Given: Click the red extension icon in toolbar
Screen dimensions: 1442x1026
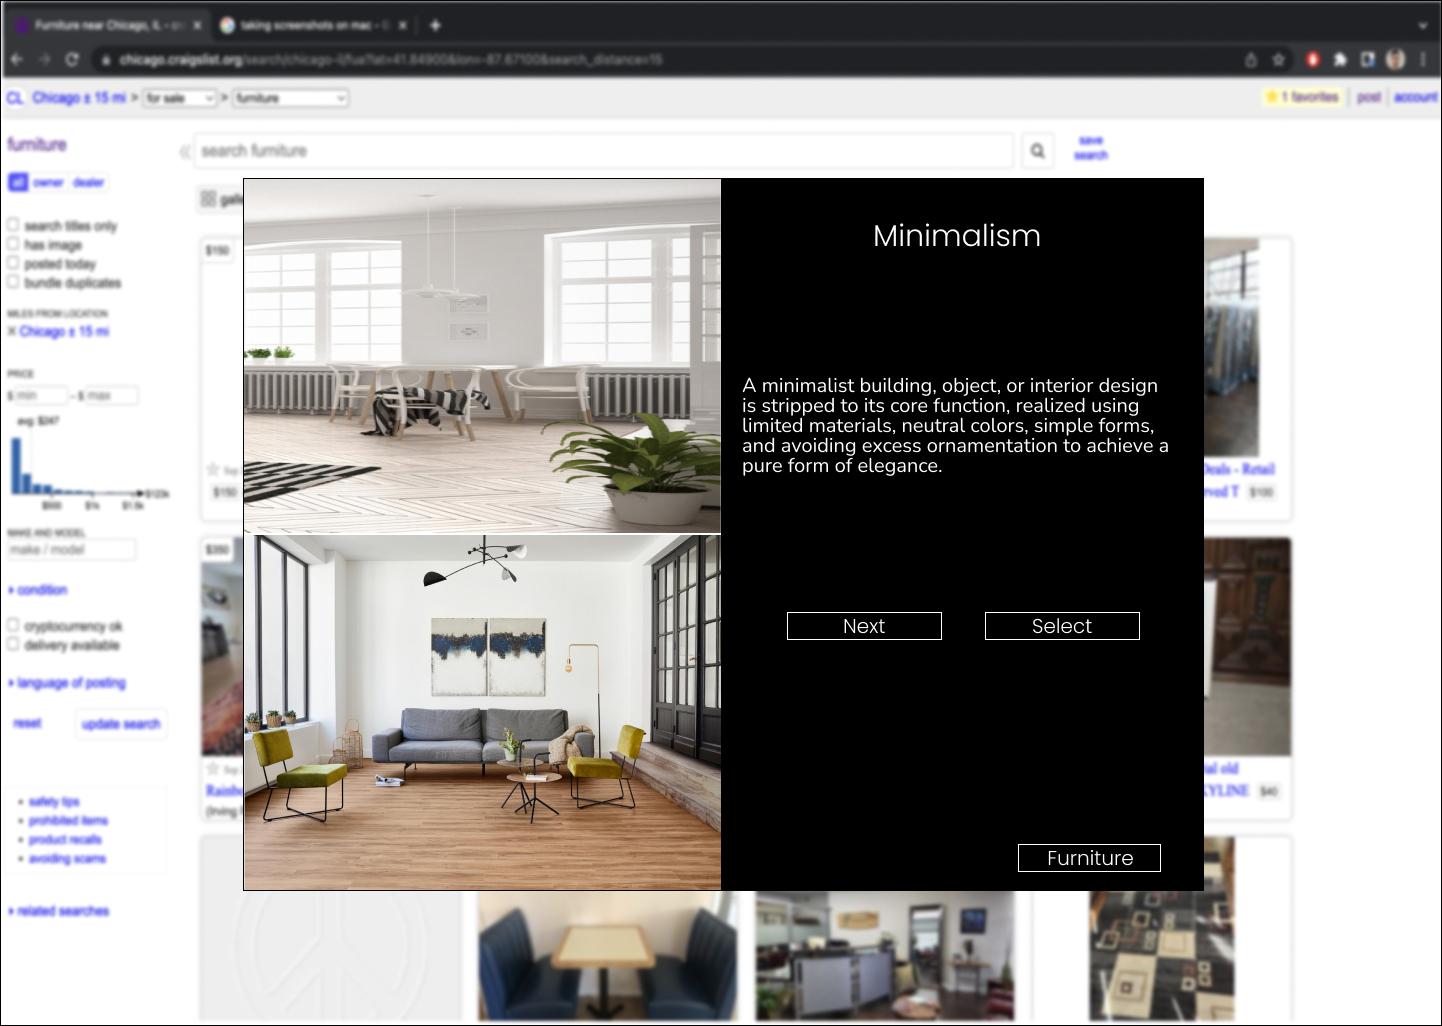Looking at the screenshot, I should click(1313, 60).
